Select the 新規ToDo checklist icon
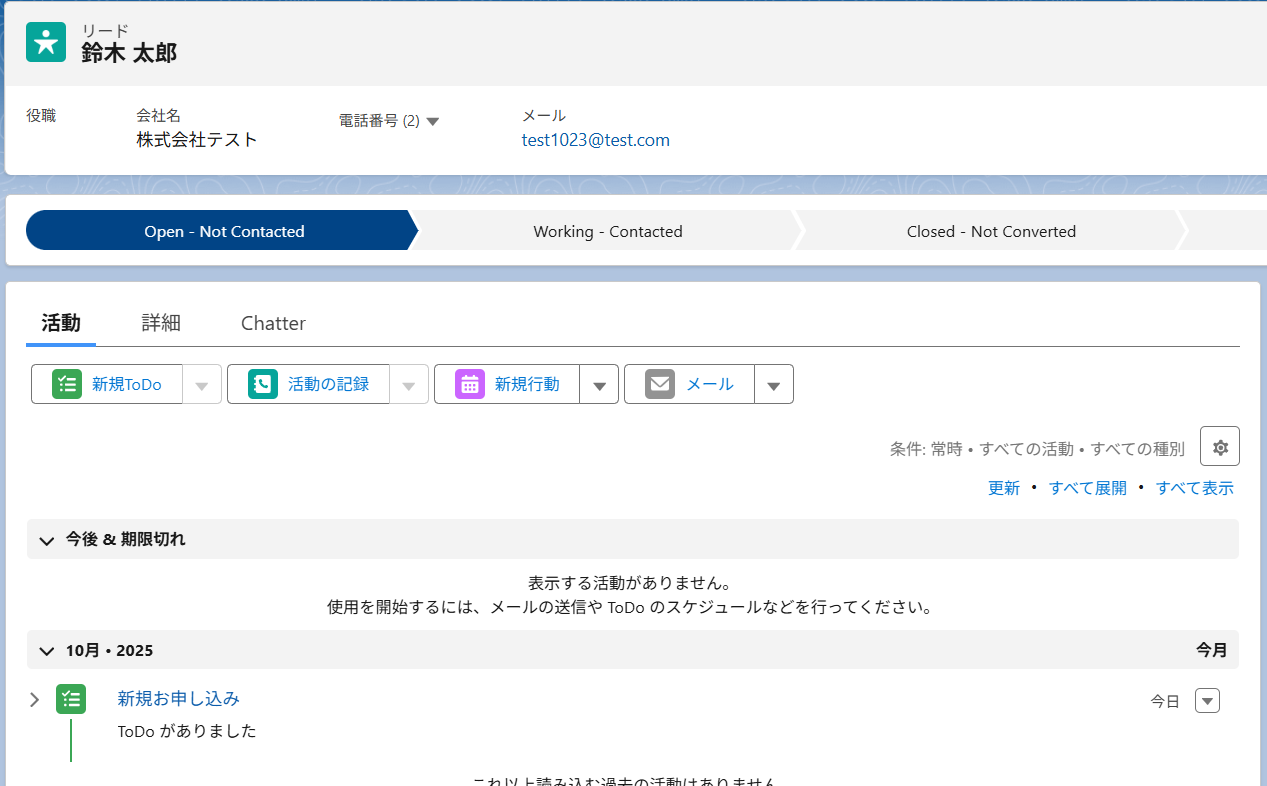 pos(66,383)
